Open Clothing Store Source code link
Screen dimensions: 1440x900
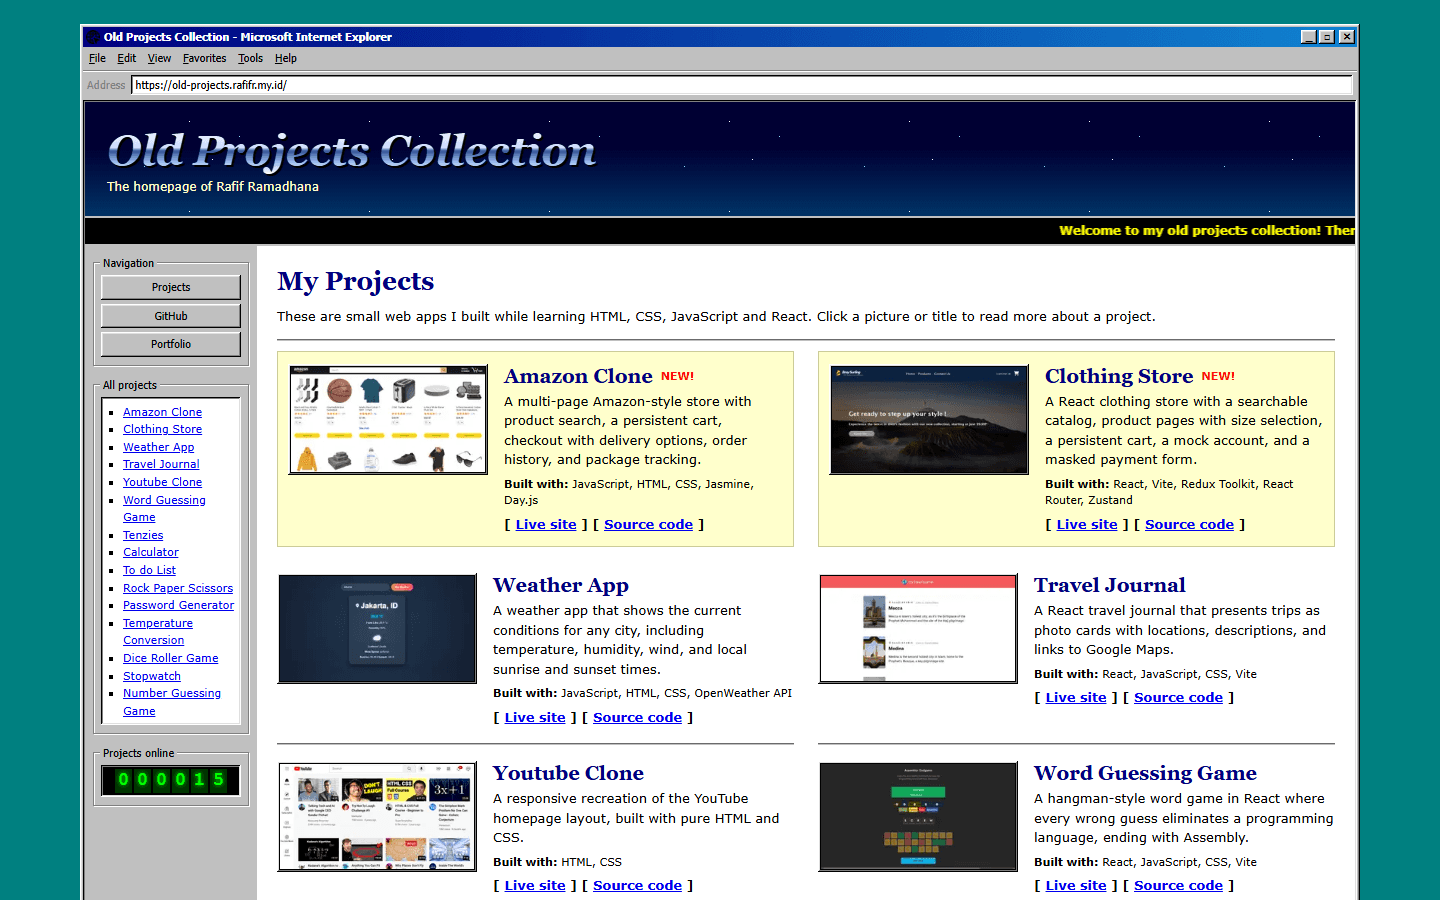[1189, 524]
